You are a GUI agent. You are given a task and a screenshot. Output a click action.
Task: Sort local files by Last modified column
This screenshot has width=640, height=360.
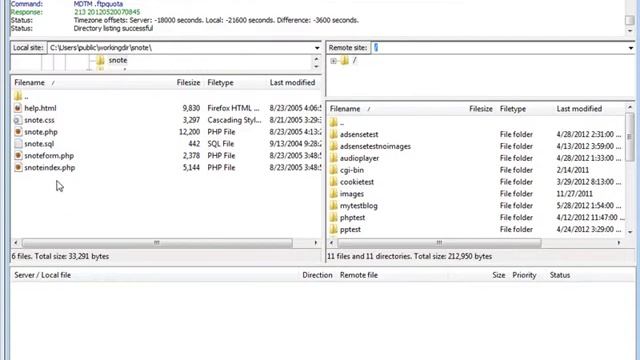tap(292, 82)
